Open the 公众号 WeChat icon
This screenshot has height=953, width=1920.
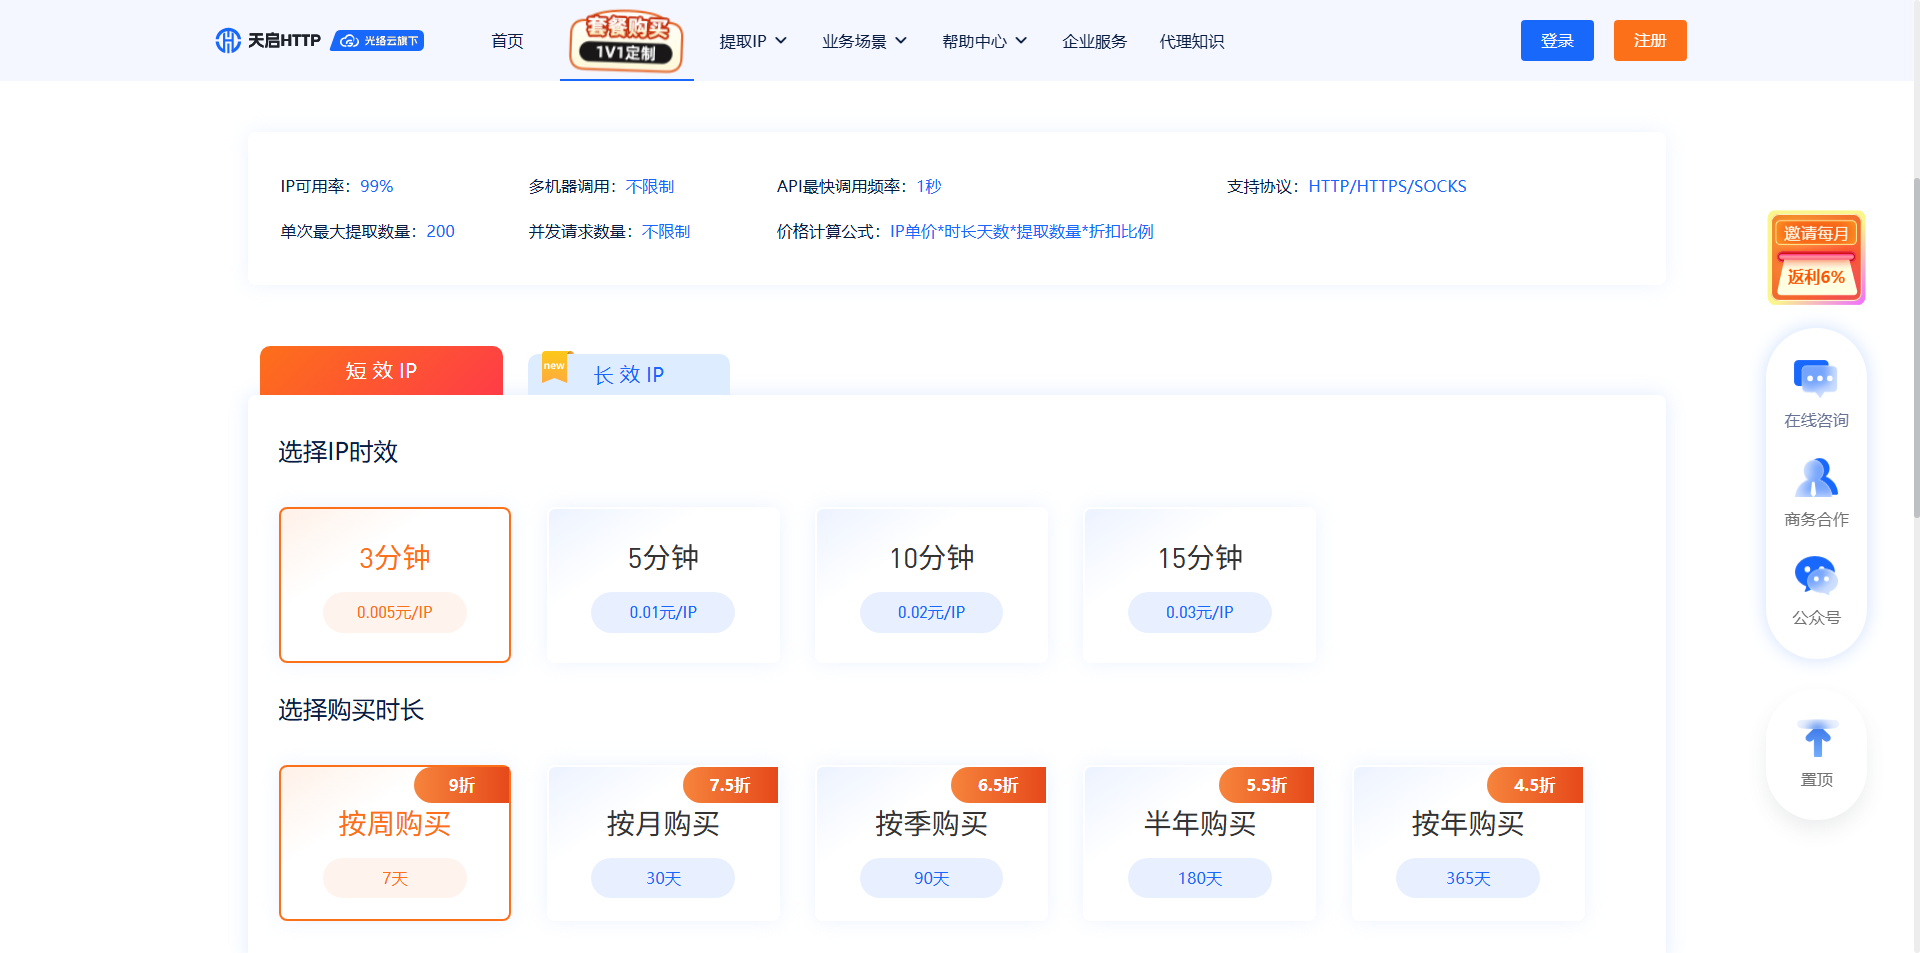(x=1816, y=576)
